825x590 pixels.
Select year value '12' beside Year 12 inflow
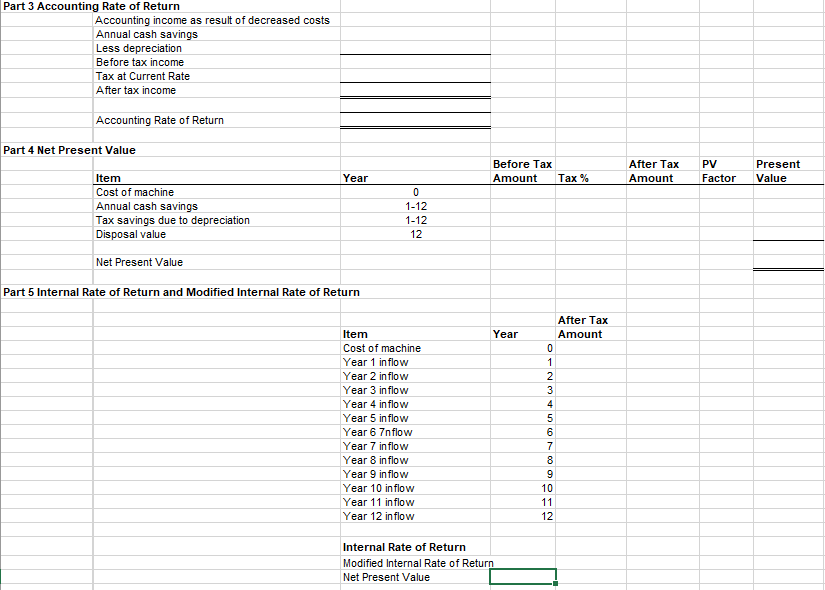[x=547, y=516]
